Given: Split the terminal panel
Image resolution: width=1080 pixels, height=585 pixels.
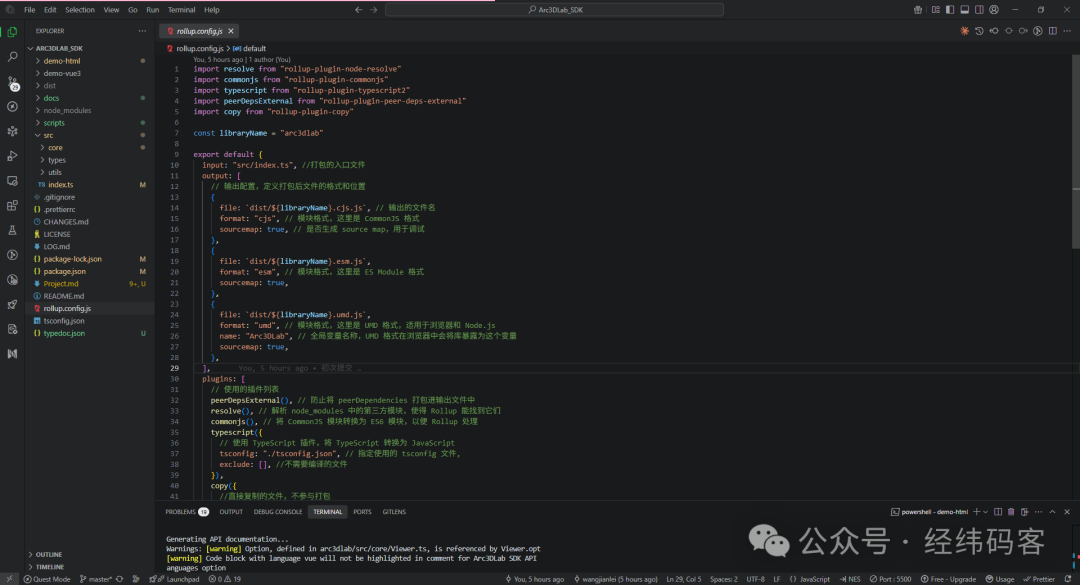Looking at the screenshot, I should pyautogui.click(x=997, y=512).
